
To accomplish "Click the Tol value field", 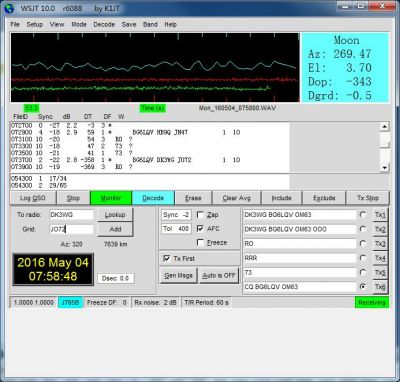I will point(176,229).
